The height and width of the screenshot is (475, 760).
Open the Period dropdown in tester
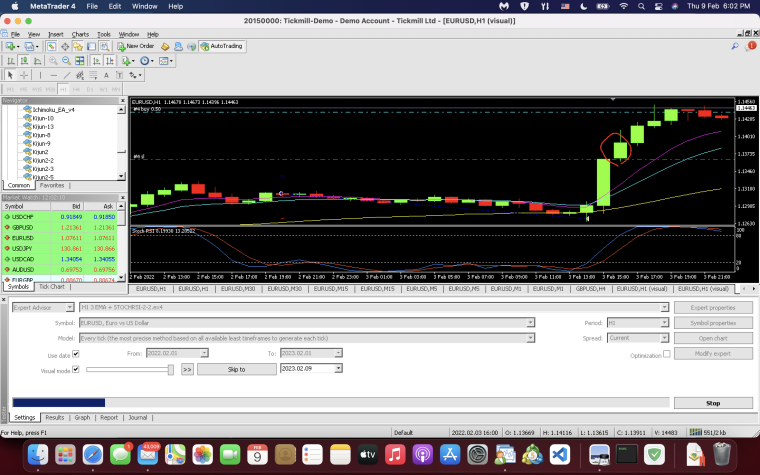pyautogui.click(x=638, y=323)
